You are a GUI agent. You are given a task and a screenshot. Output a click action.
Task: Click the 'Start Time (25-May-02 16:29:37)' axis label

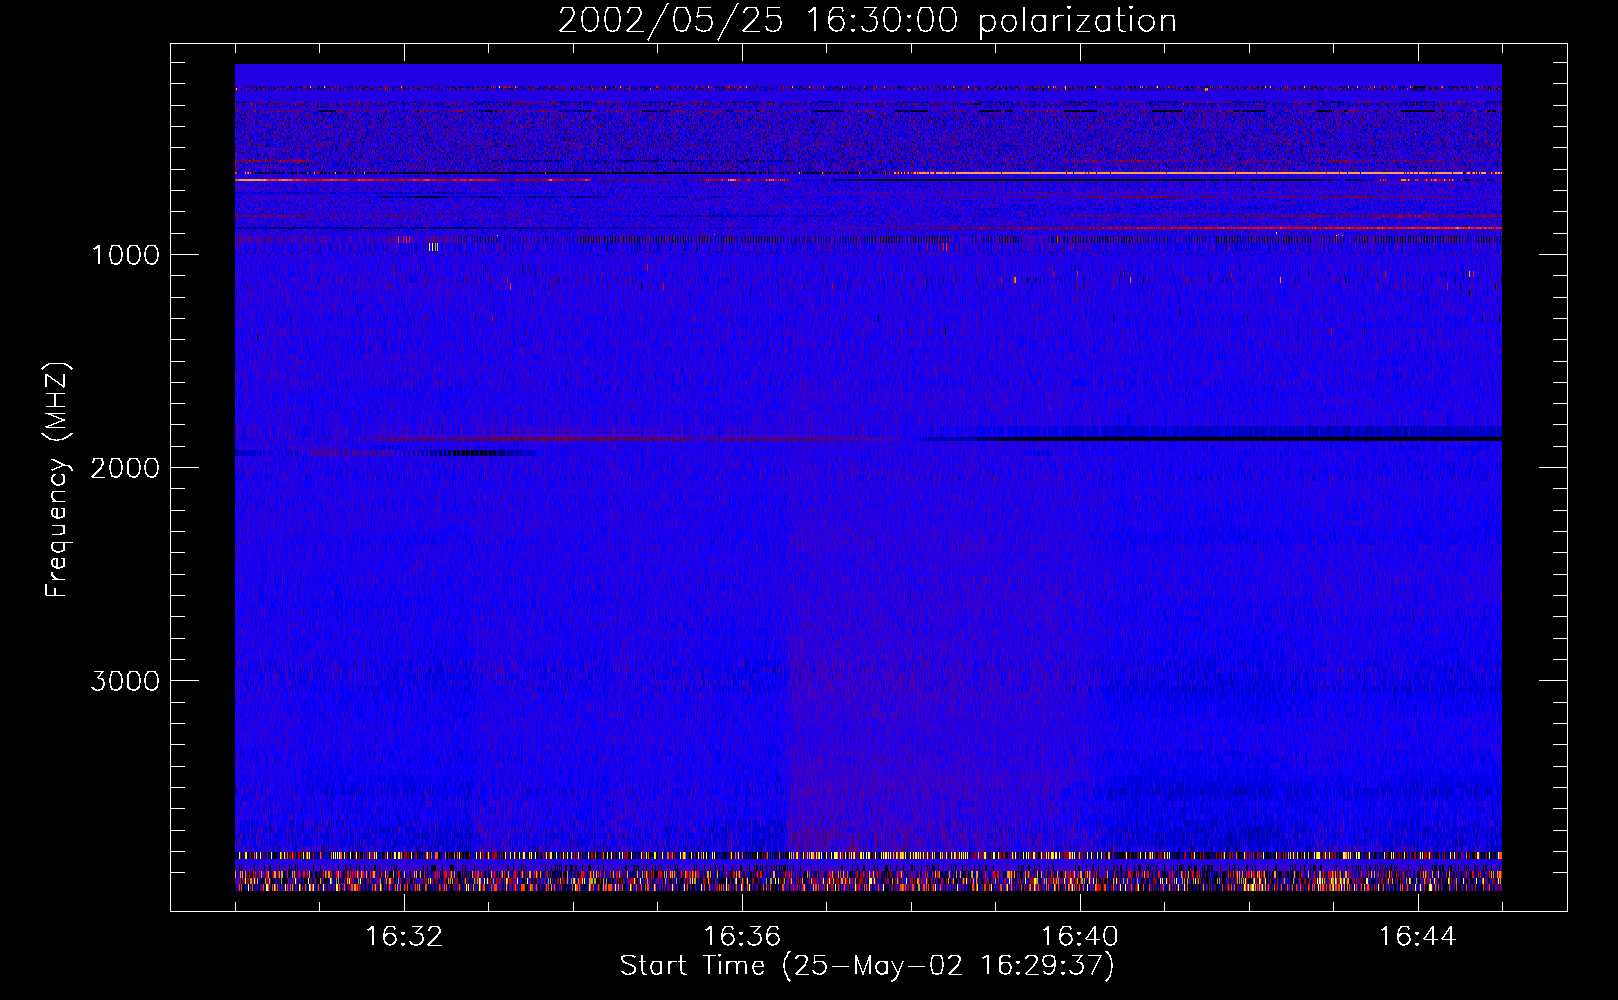click(x=867, y=966)
